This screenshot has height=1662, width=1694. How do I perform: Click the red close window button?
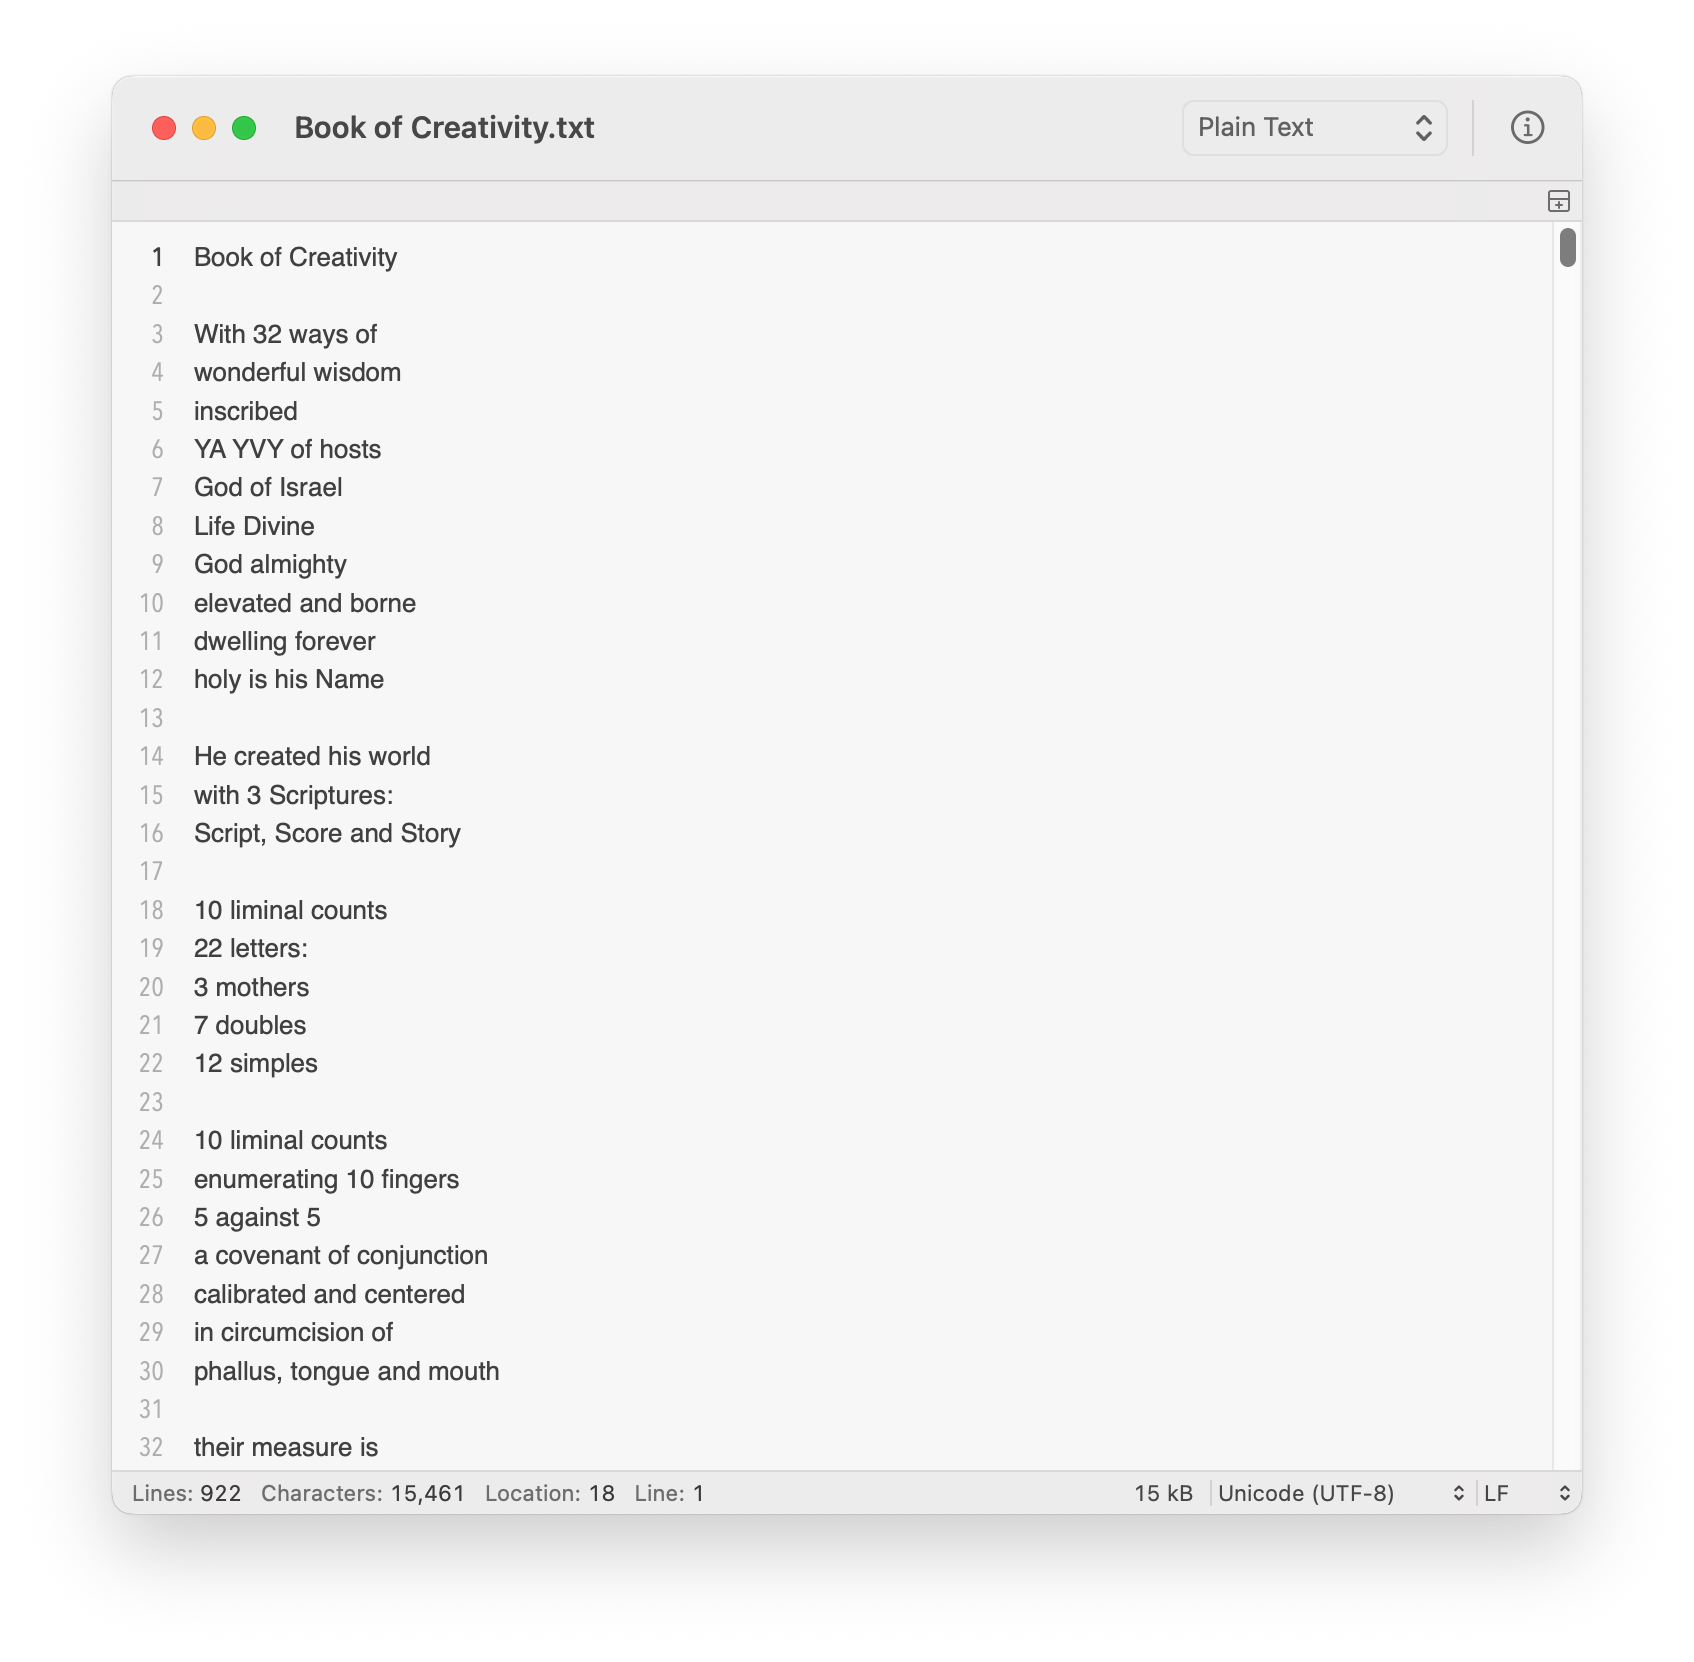164,128
